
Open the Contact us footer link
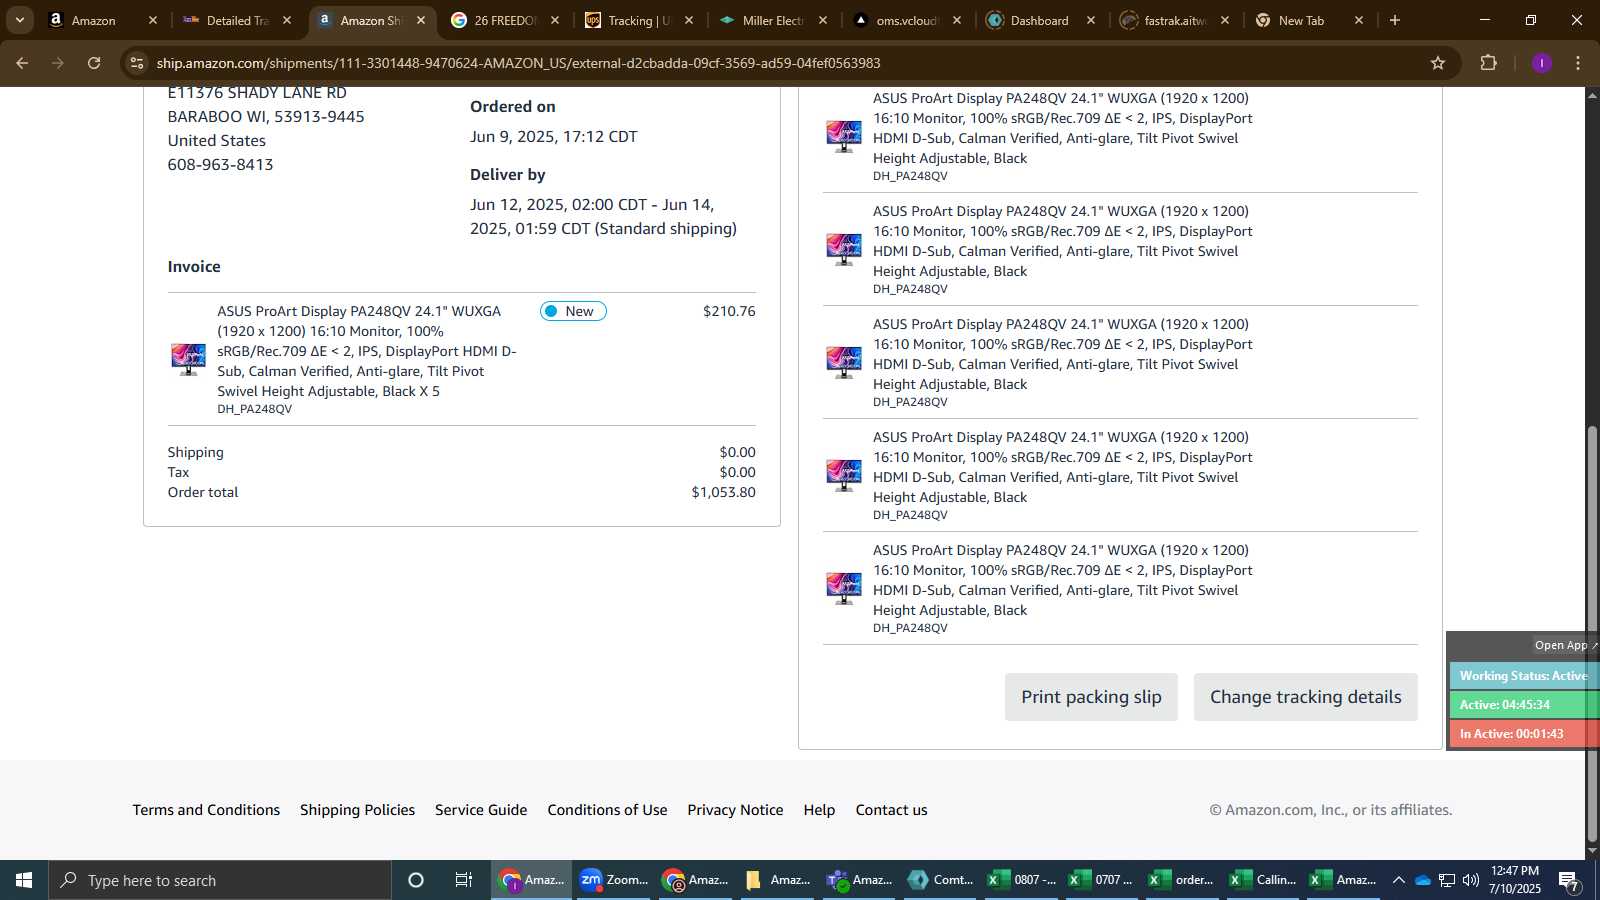[891, 810]
